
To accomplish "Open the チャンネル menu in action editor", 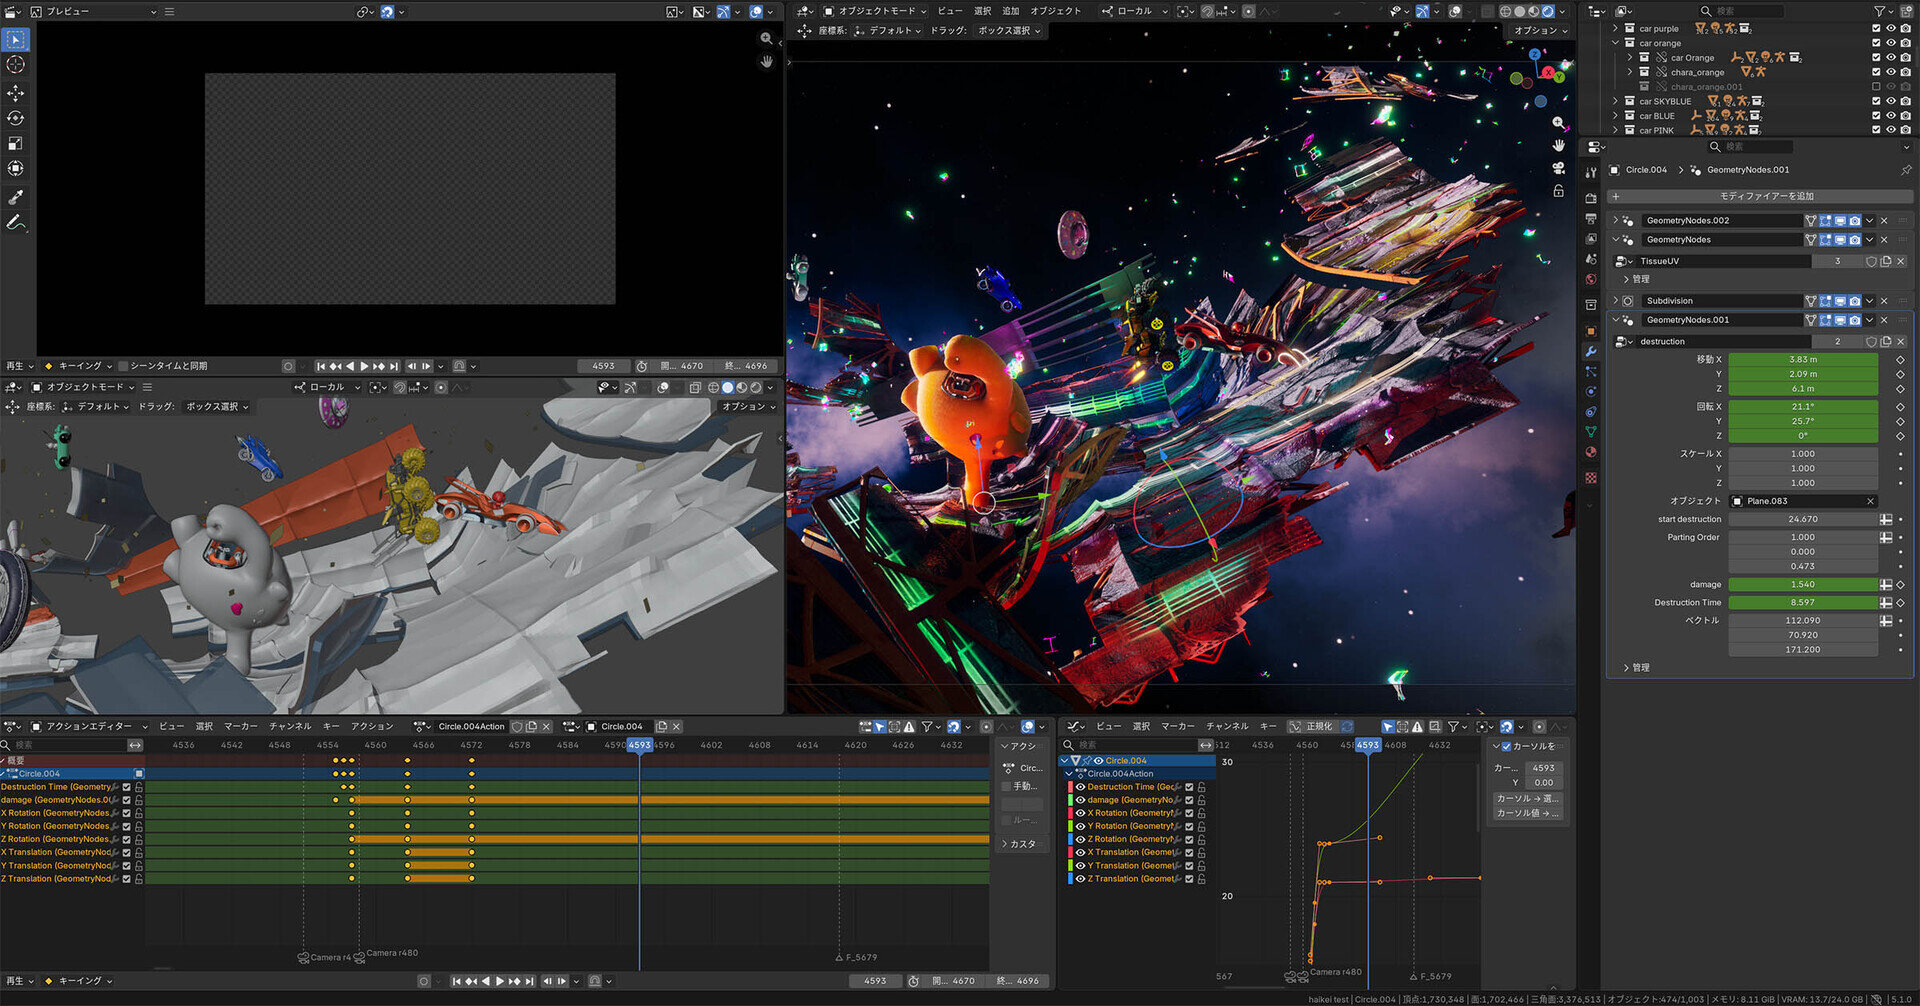I will coord(290,726).
